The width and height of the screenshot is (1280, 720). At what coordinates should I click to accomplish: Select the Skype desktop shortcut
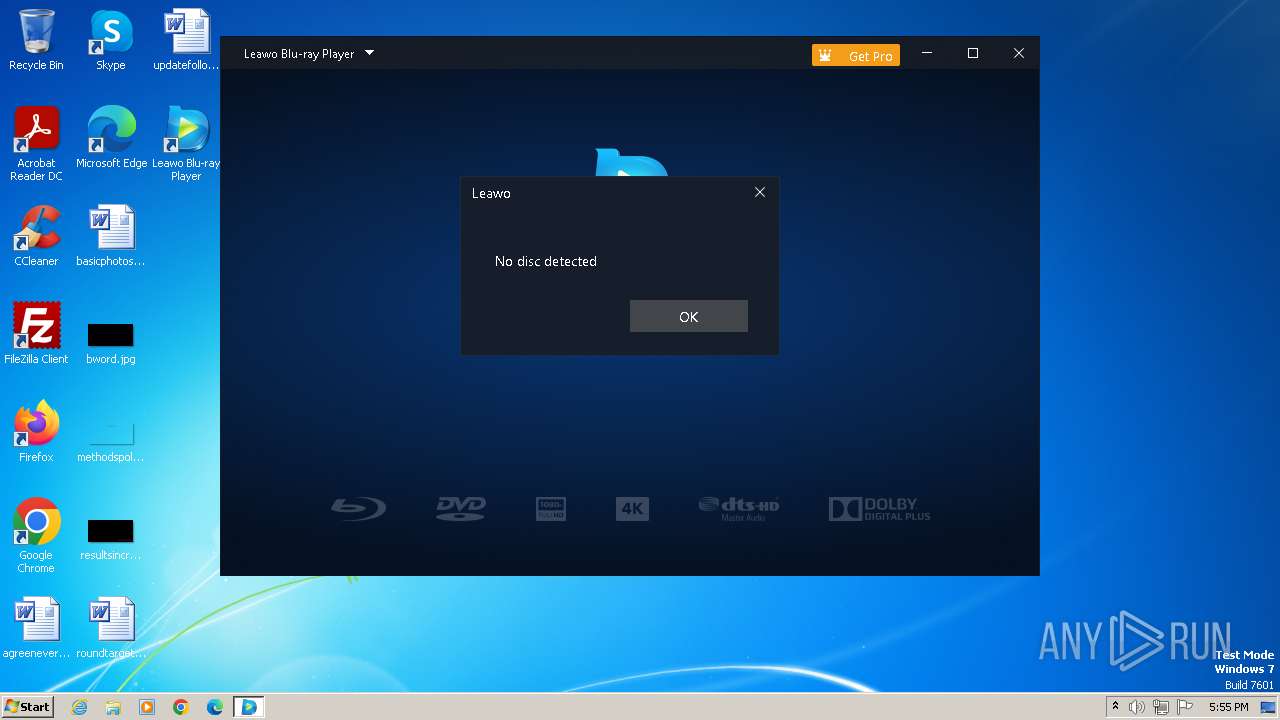[x=111, y=40]
